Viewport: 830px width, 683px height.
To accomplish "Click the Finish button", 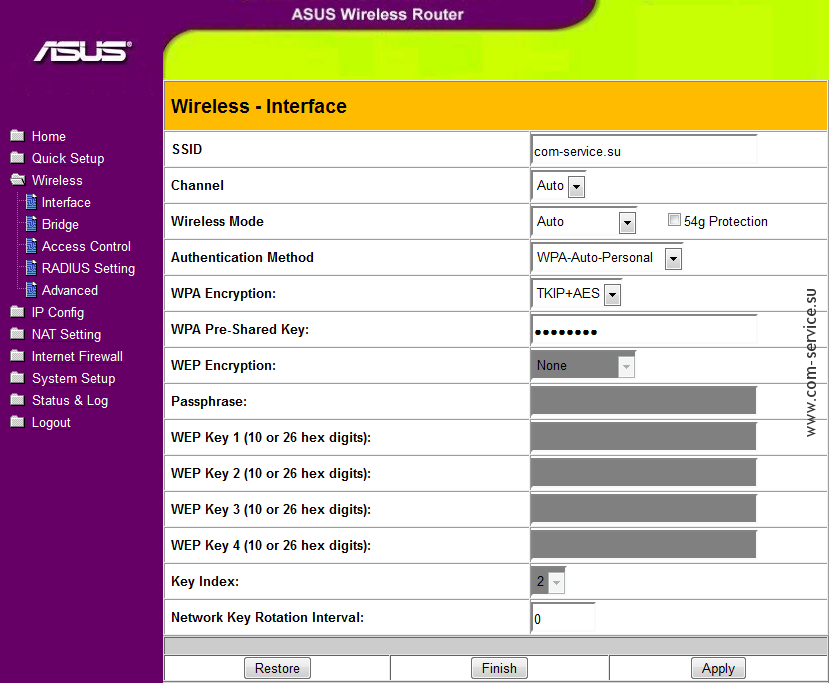I will click(x=499, y=668).
